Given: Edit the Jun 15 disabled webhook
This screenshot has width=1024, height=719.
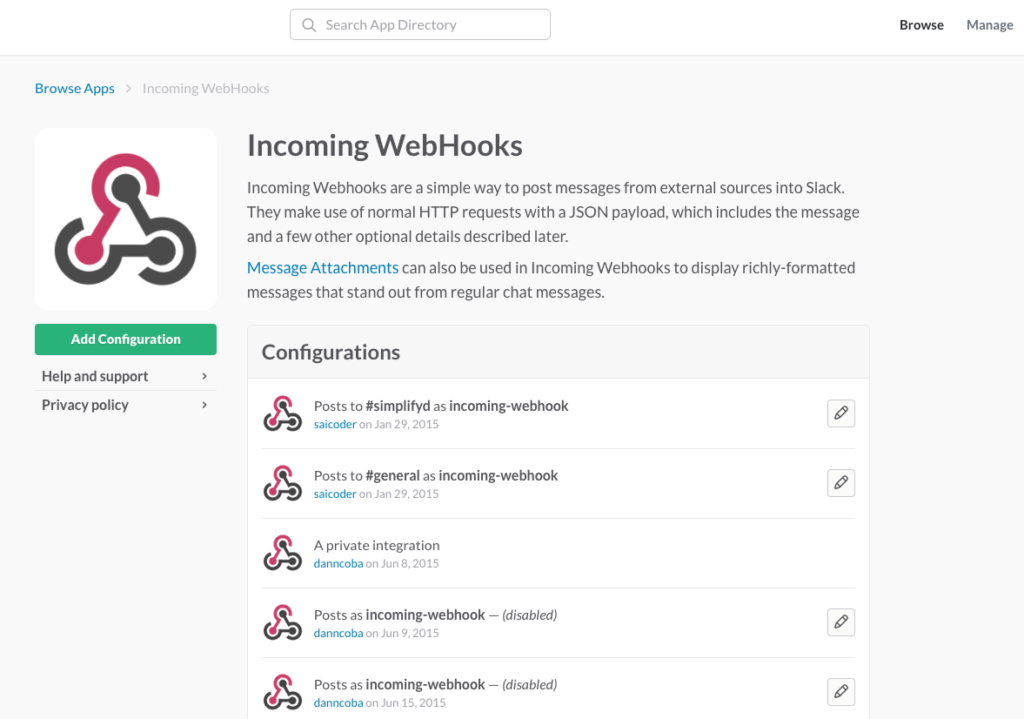Looking at the screenshot, I should [x=840, y=692].
